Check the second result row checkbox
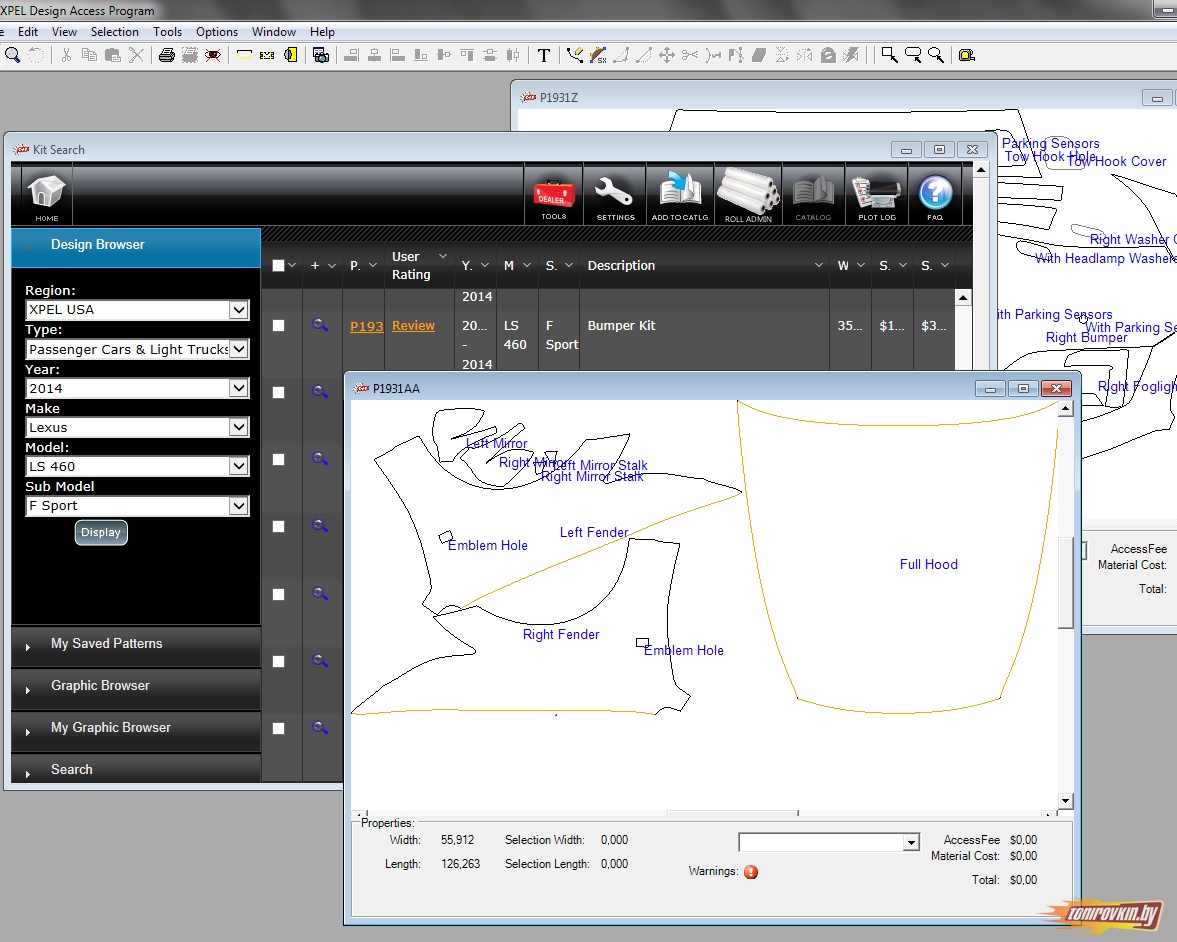1177x942 pixels. point(278,392)
